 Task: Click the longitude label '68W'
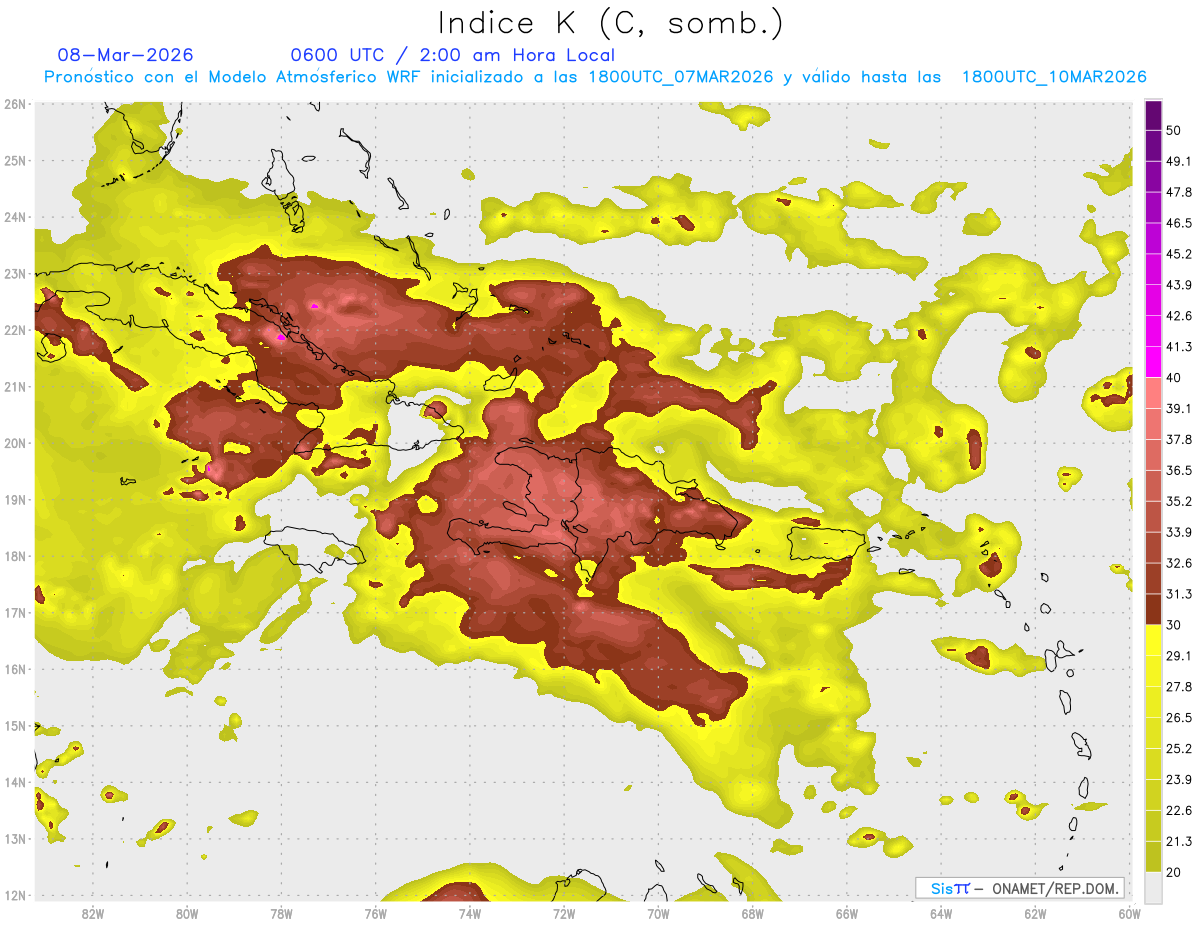[752, 913]
